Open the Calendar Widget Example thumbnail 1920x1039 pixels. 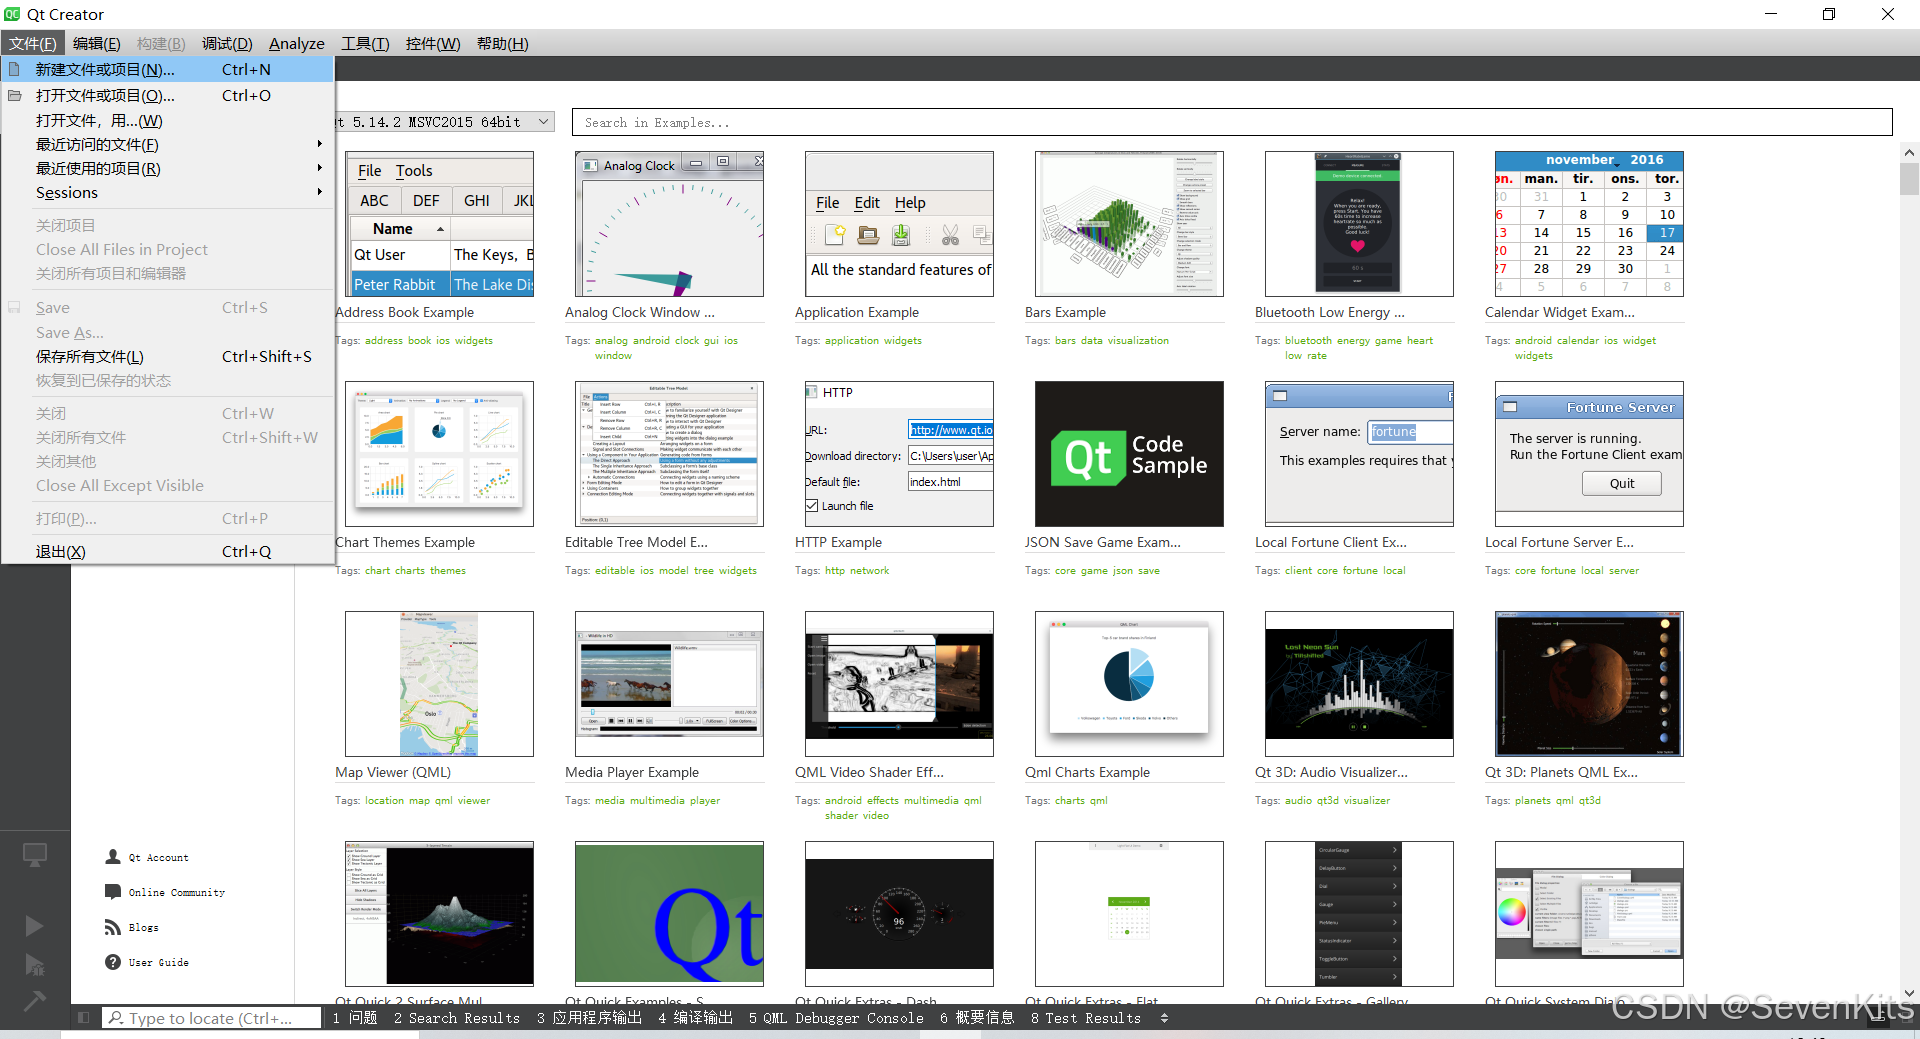(1589, 224)
